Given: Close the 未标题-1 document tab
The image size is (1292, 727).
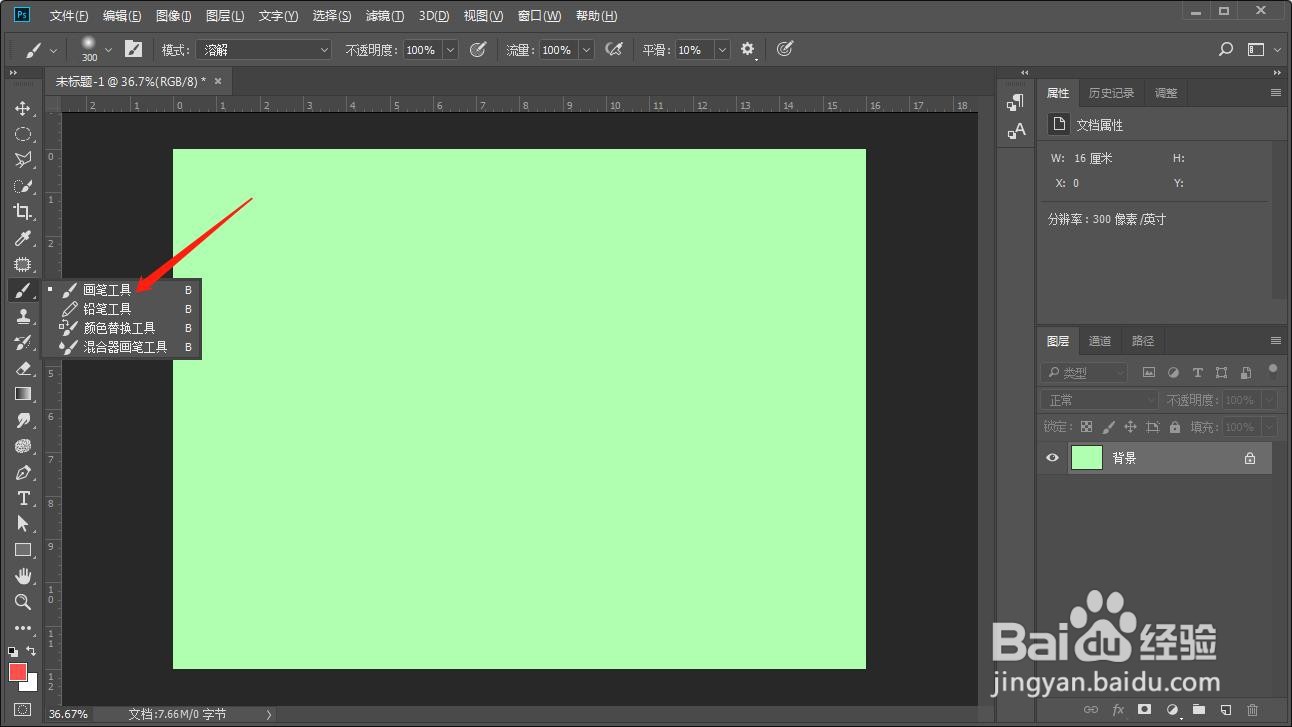Looking at the screenshot, I should (218, 81).
